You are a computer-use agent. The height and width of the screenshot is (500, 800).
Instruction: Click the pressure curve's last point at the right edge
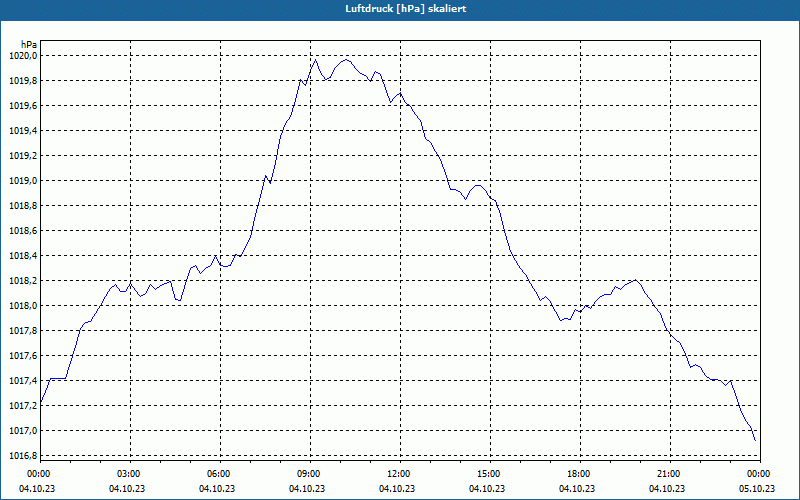(x=755, y=440)
